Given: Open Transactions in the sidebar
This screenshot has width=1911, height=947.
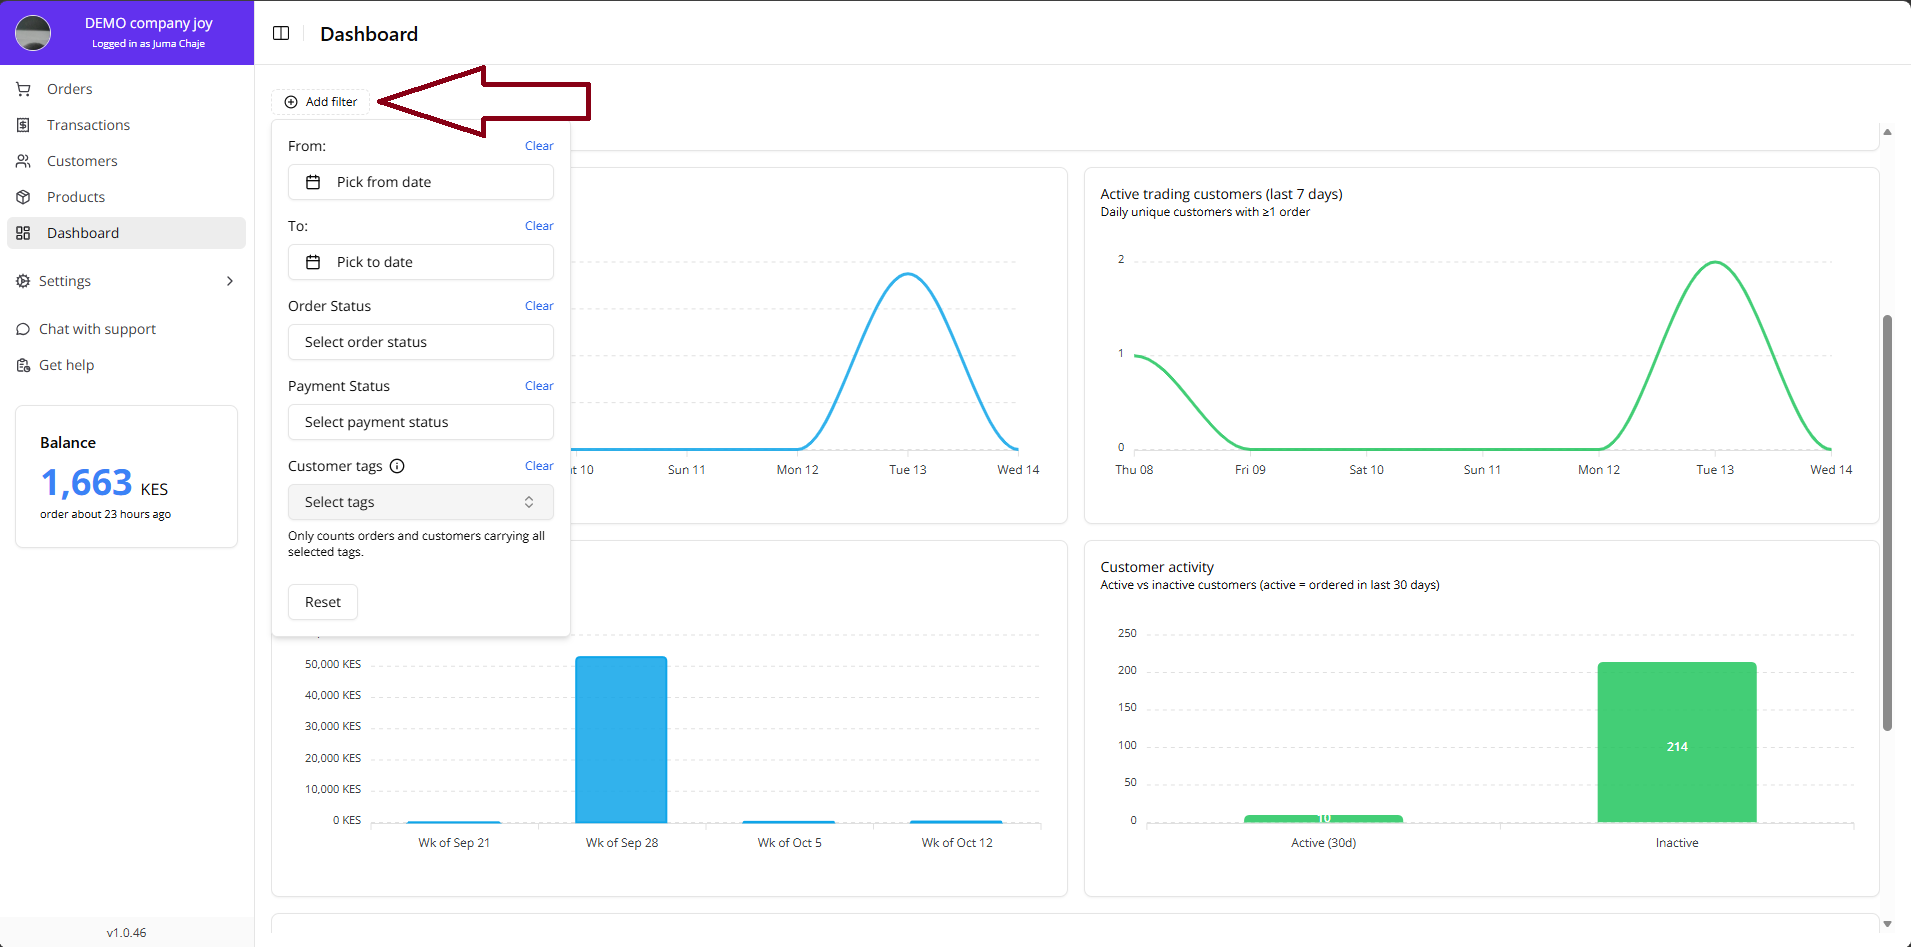Looking at the screenshot, I should click(x=126, y=125).
